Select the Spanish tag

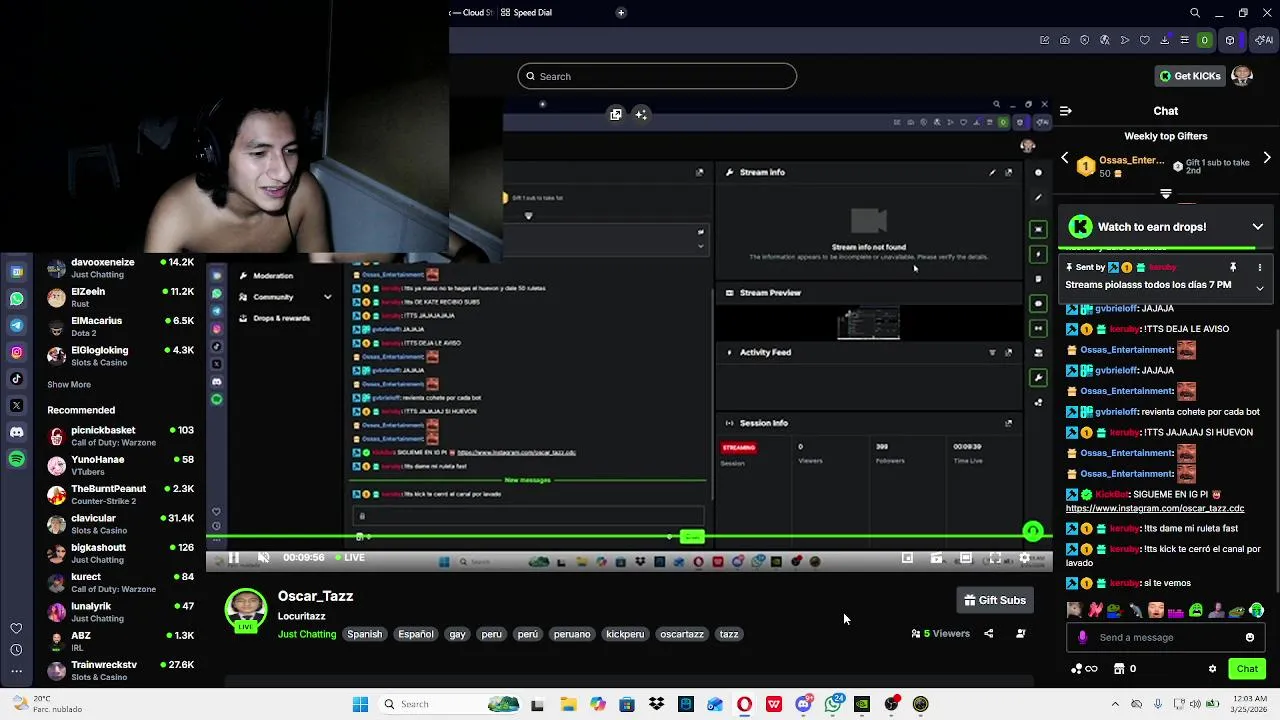[x=364, y=634]
